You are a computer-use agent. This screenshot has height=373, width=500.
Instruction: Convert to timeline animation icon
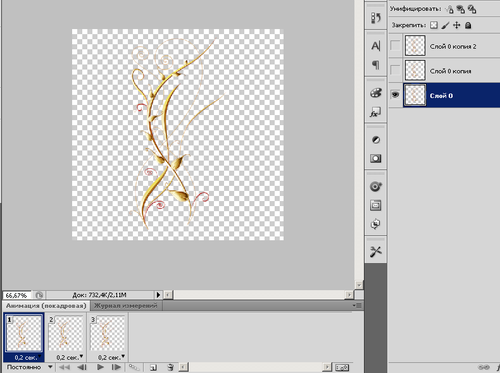(342, 367)
